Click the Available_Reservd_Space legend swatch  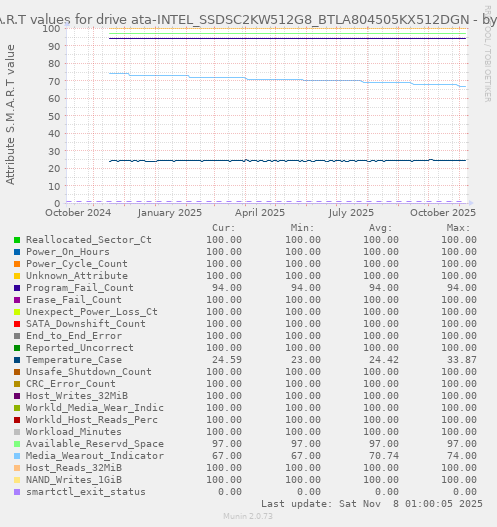point(17,444)
